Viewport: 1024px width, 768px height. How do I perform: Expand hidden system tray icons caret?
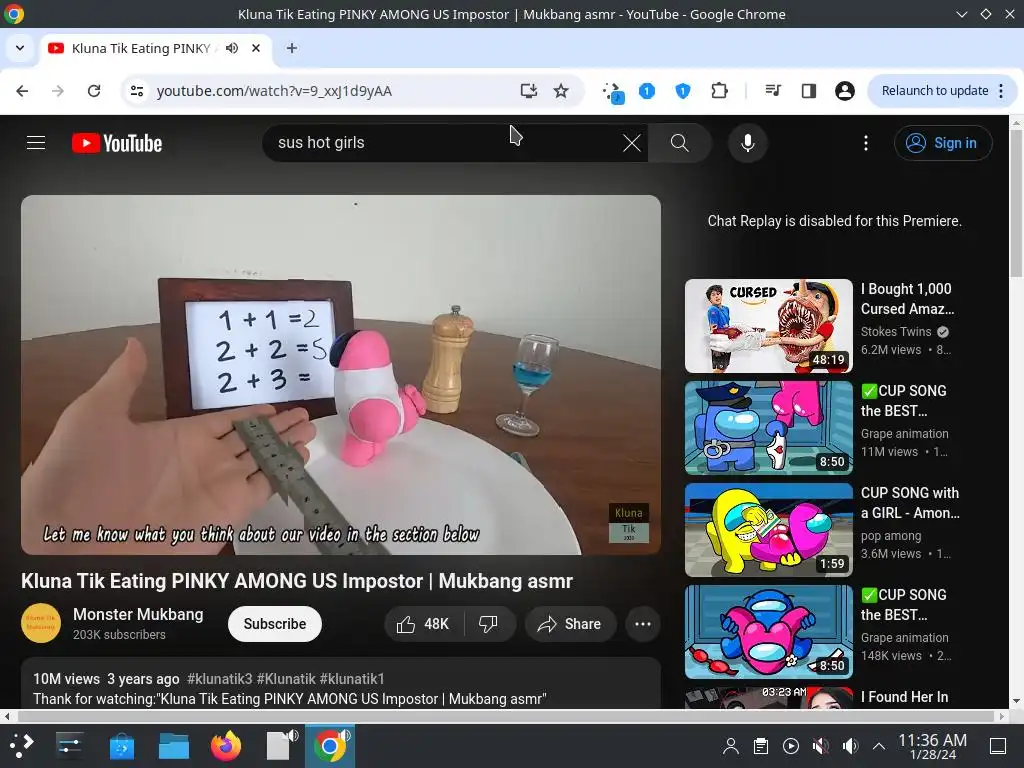879,746
